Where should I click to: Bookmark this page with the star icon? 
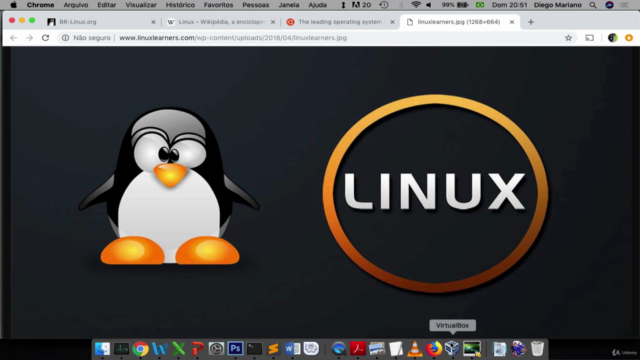tap(568, 38)
